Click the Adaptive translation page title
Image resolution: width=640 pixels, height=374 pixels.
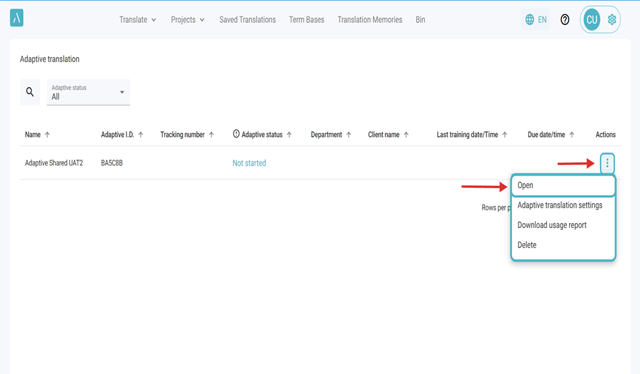pos(50,59)
